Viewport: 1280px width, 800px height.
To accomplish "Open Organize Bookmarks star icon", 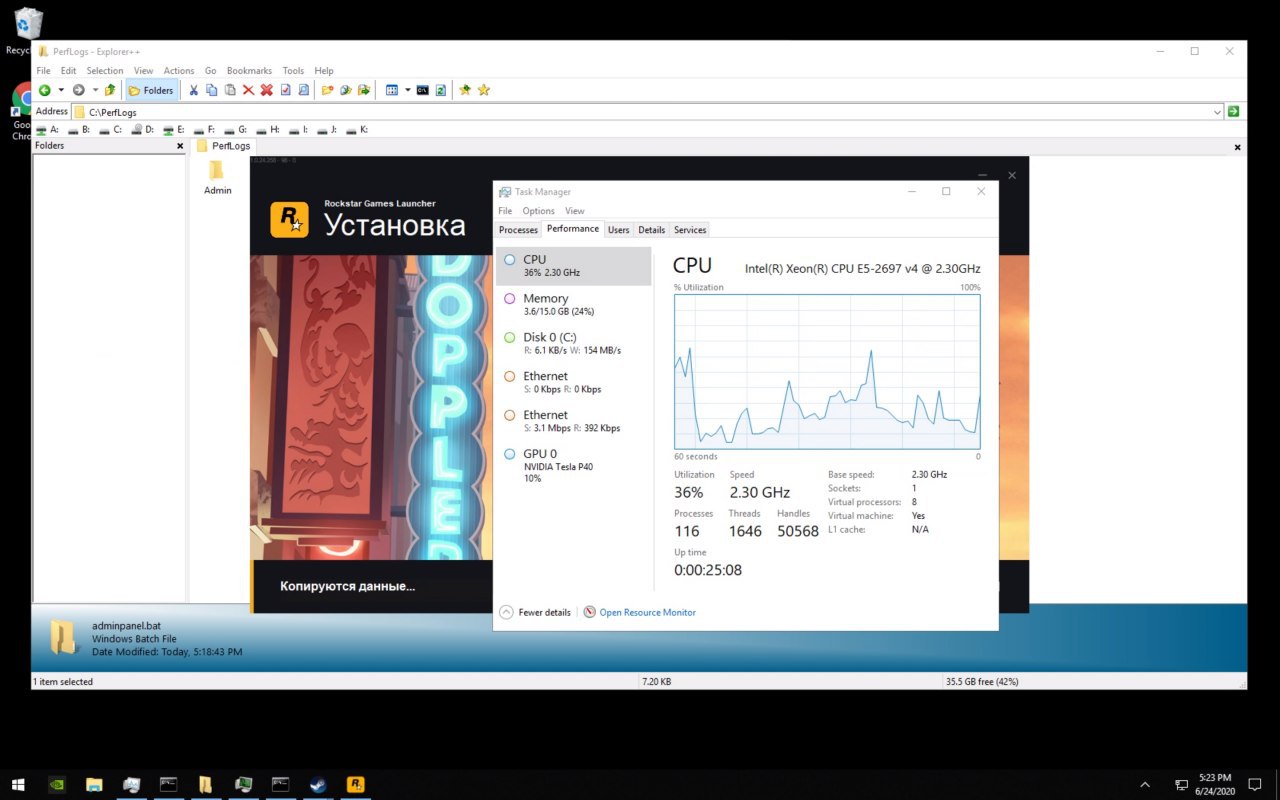I will point(484,90).
